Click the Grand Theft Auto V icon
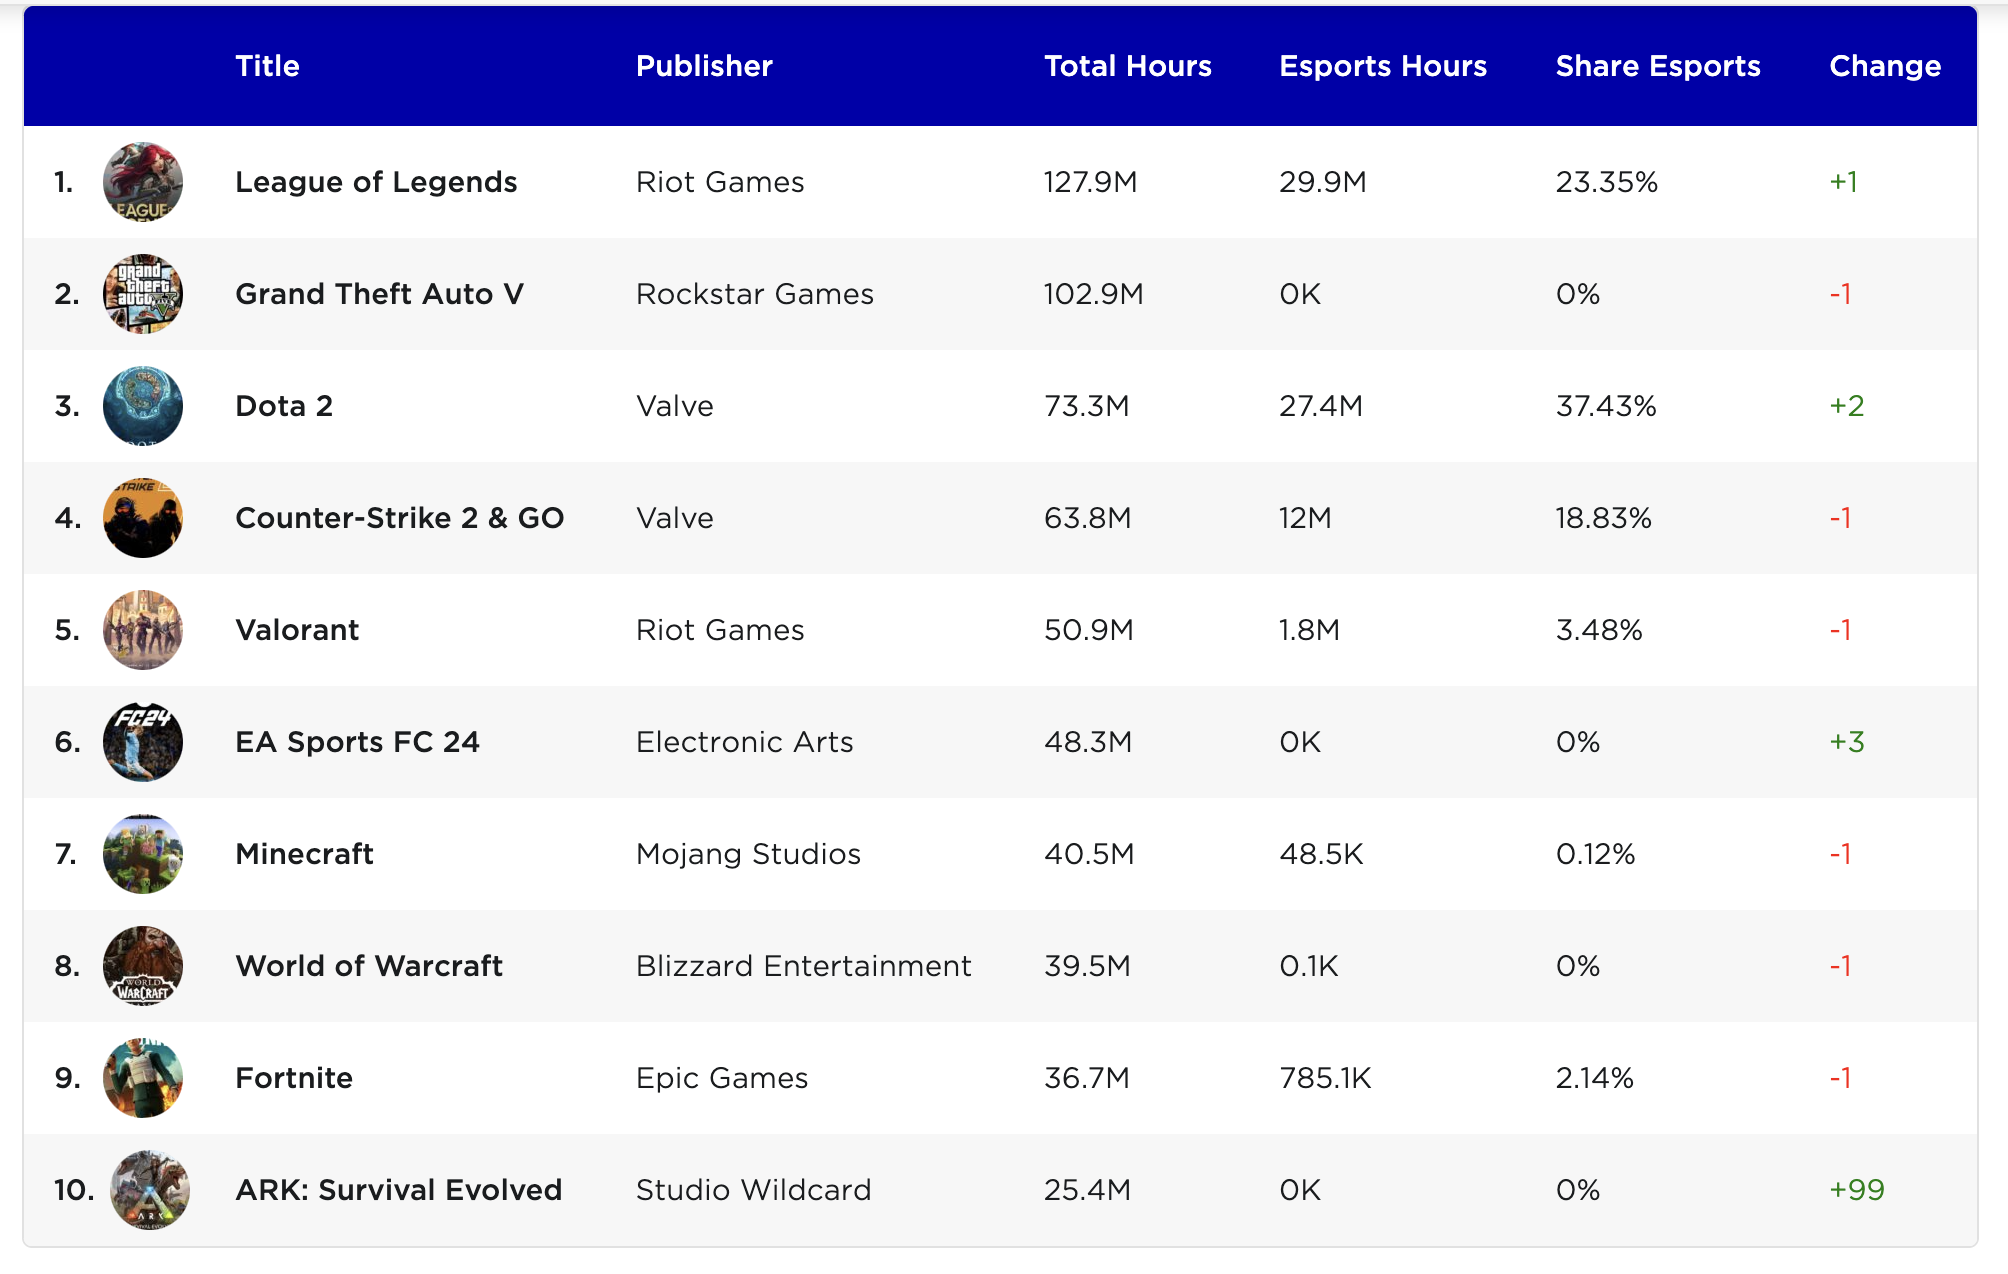This screenshot has width=2008, height=1274. tap(143, 294)
